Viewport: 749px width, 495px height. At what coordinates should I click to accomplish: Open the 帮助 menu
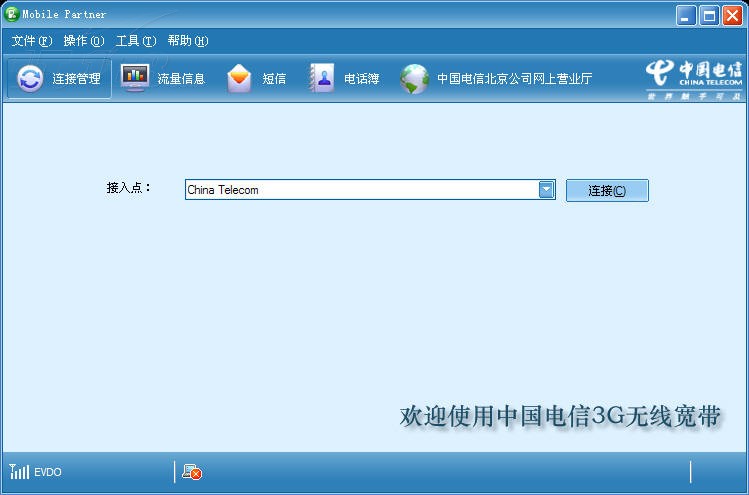pyautogui.click(x=187, y=41)
